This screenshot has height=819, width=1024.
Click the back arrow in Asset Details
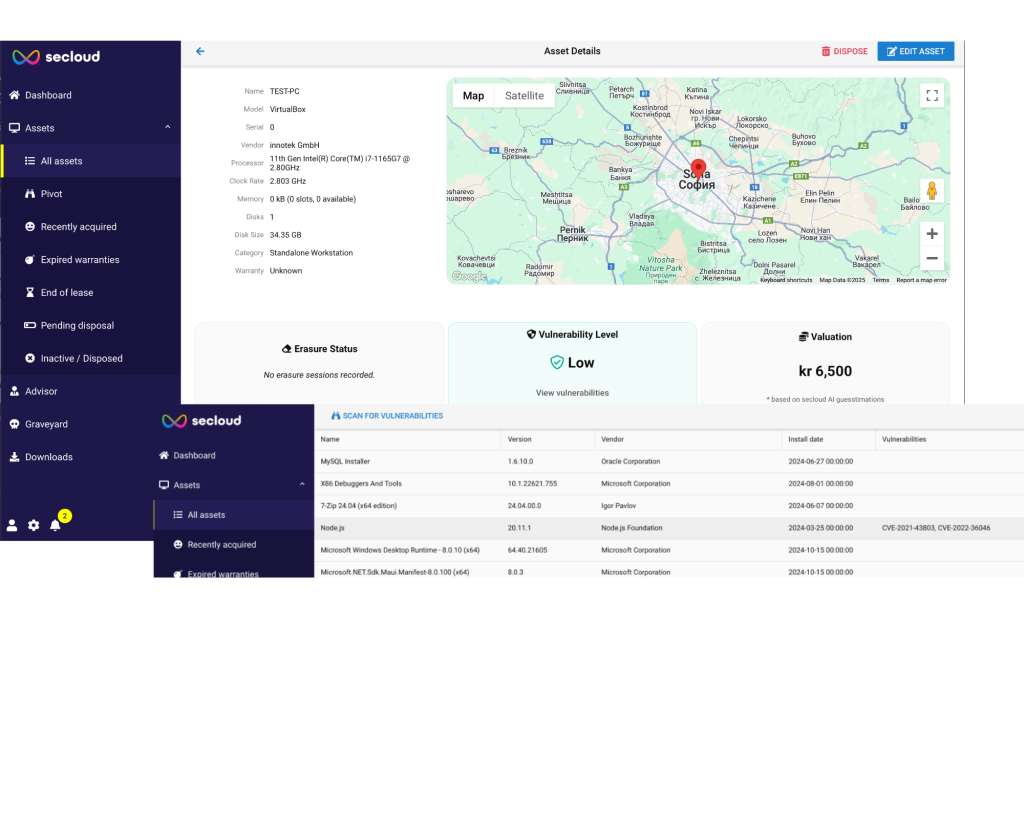click(x=200, y=51)
